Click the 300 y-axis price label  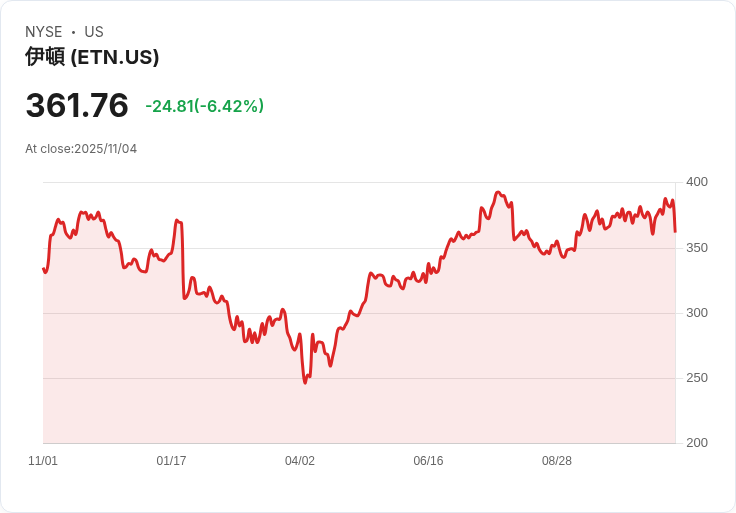(697, 313)
